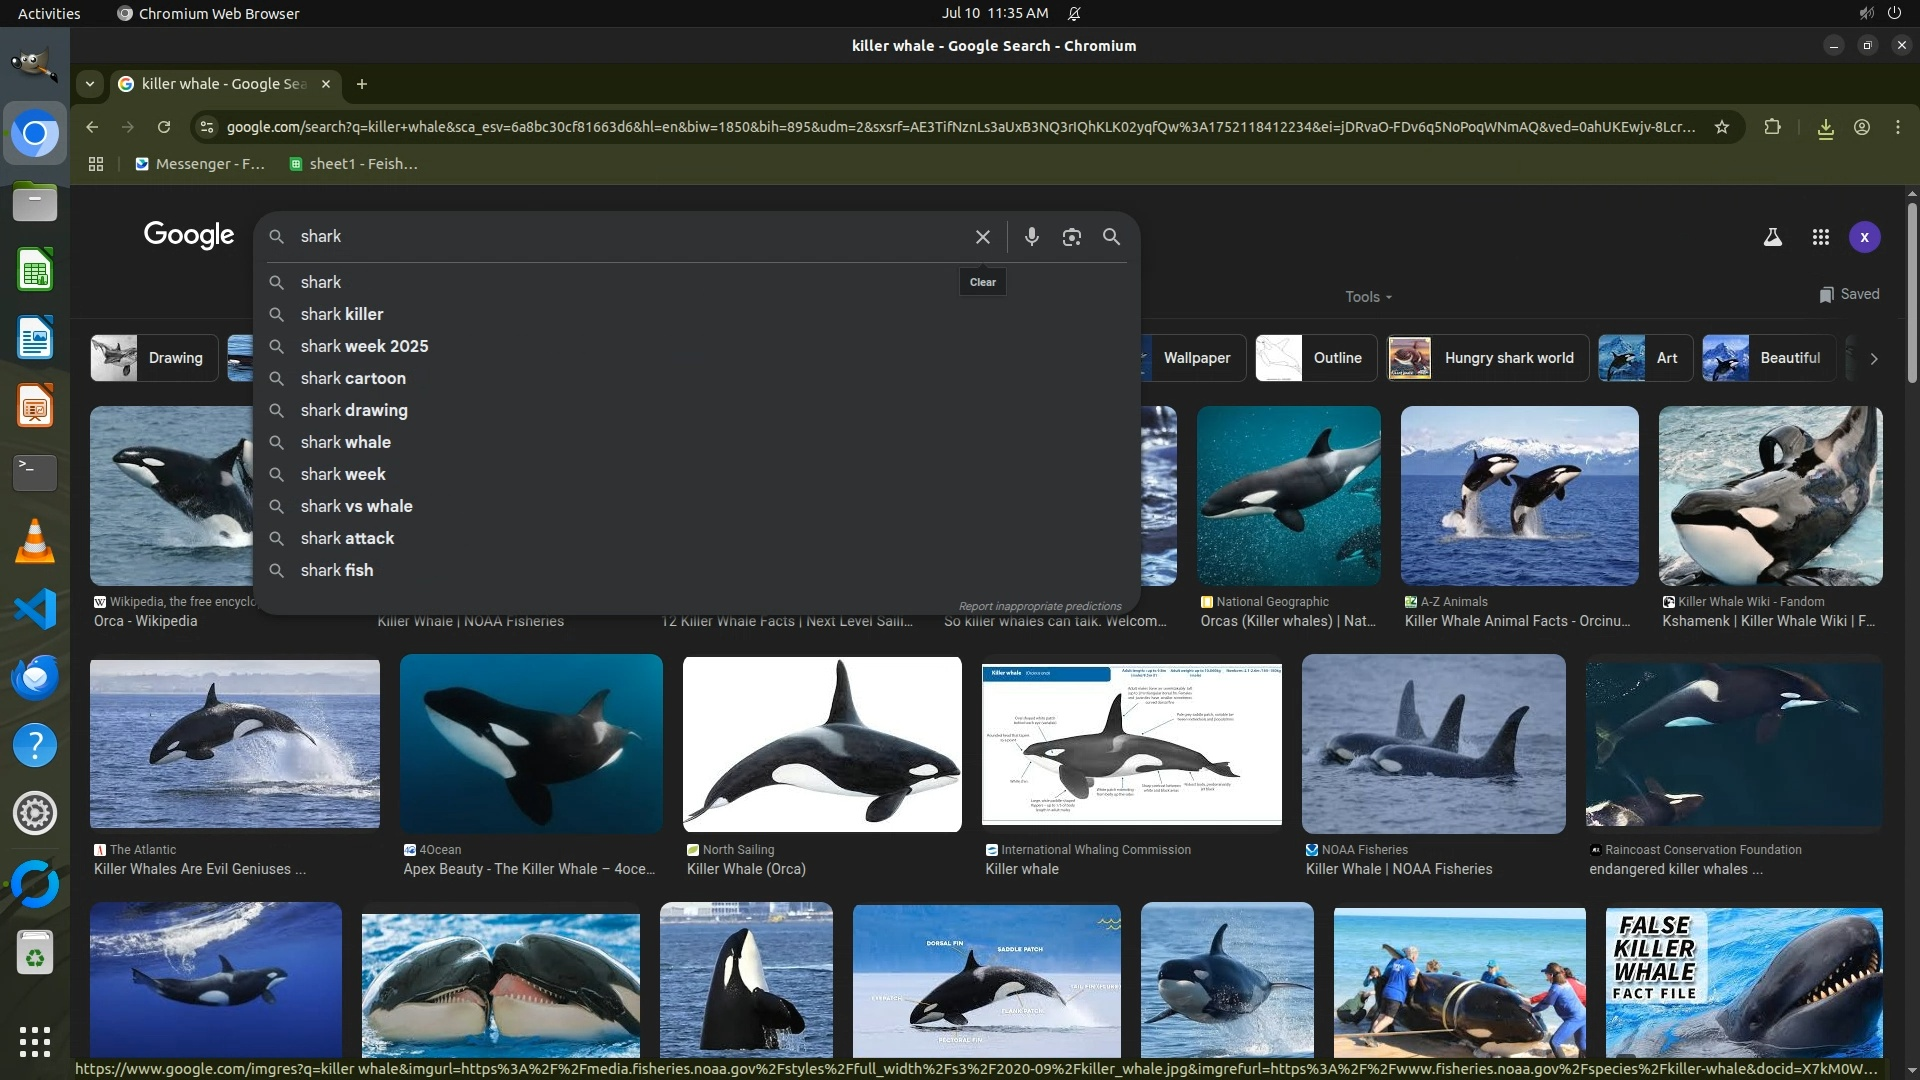Expand the Tools dropdown
Image resolution: width=1920 pixels, height=1080 pixels.
(1367, 297)
